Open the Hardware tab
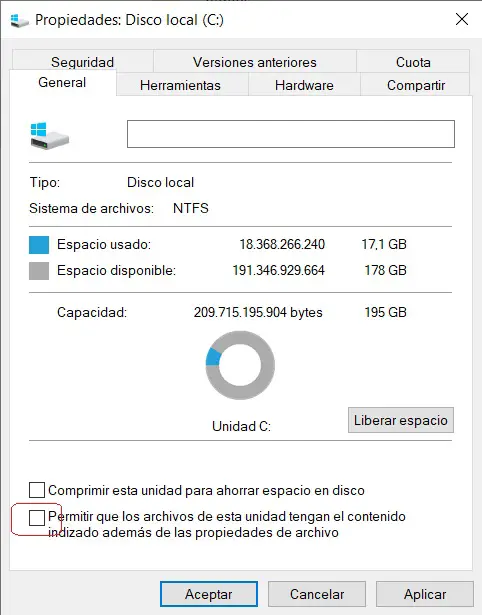482x615 pixels. (x=304, y=85)
